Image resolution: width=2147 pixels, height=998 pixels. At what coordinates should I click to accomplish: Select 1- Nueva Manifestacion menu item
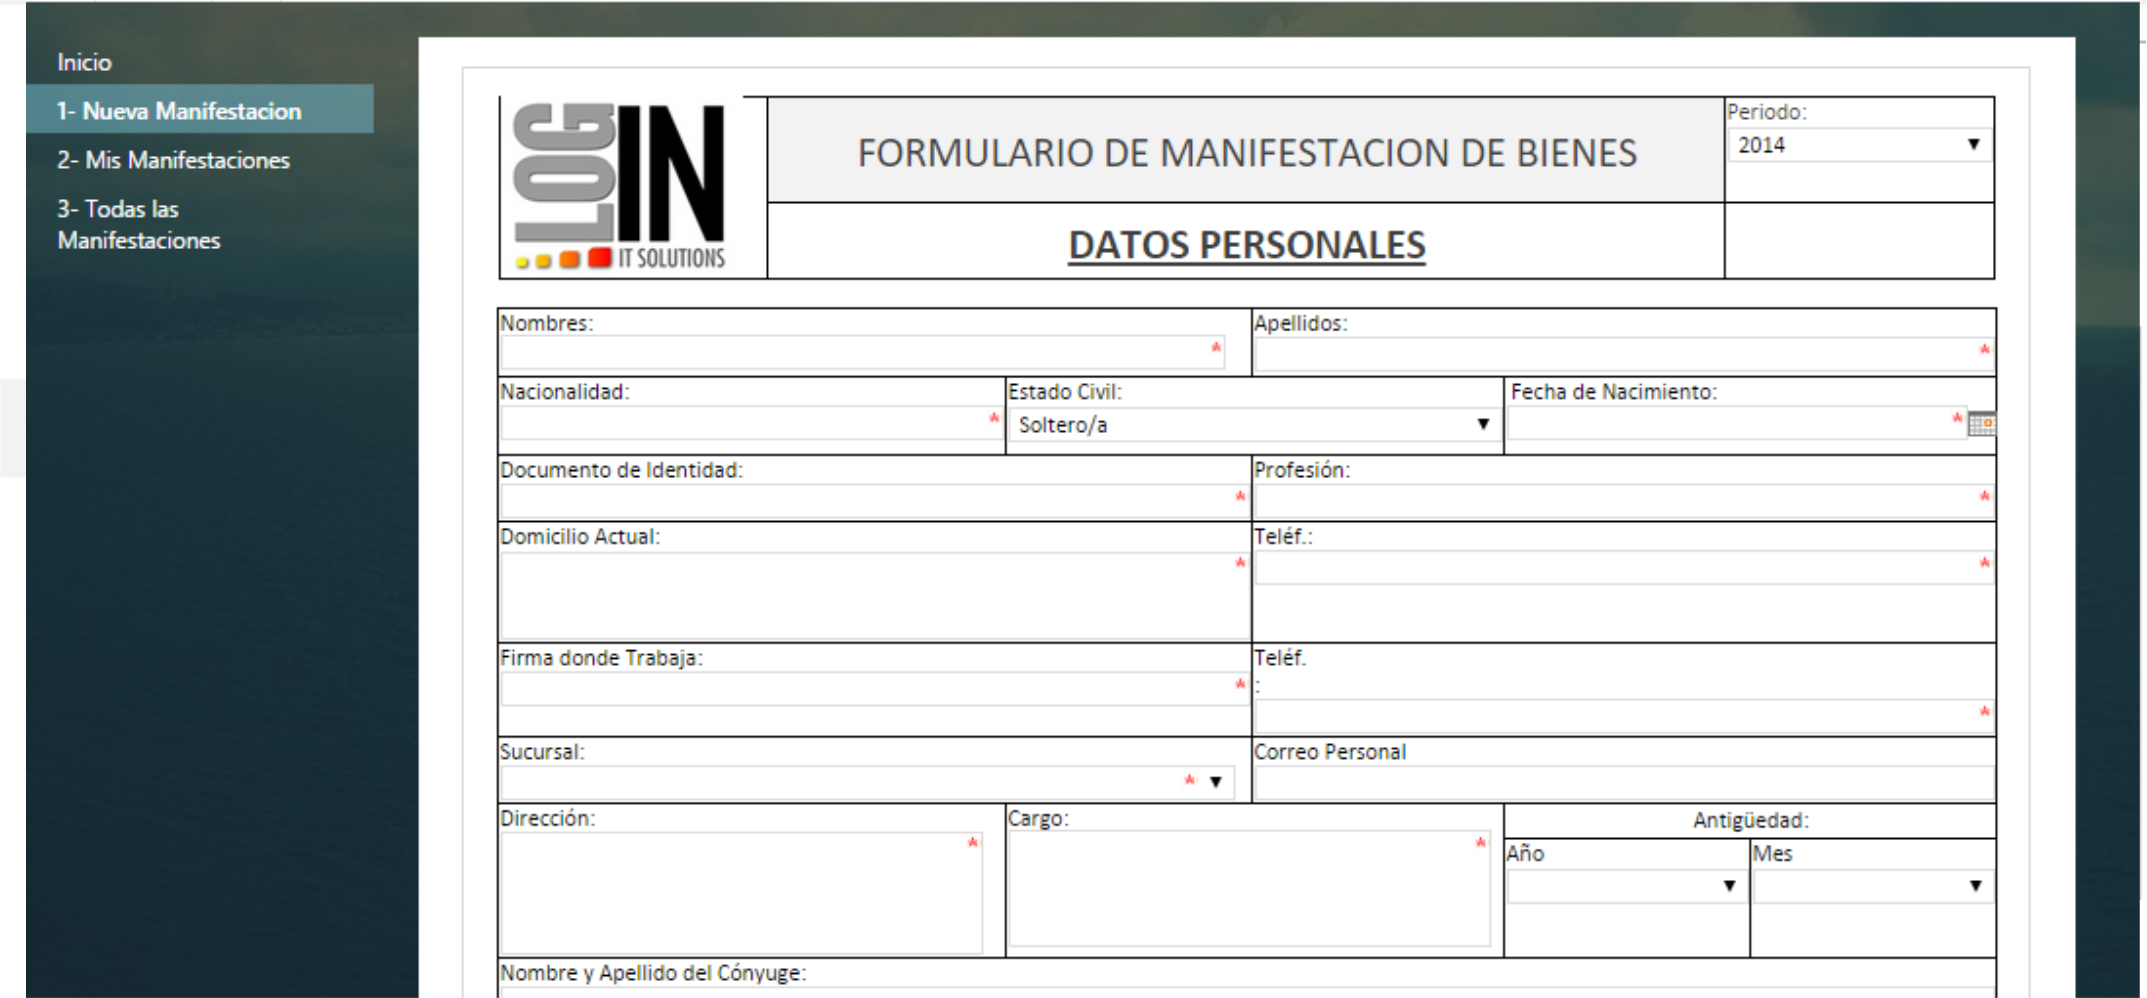click(200, 110)
